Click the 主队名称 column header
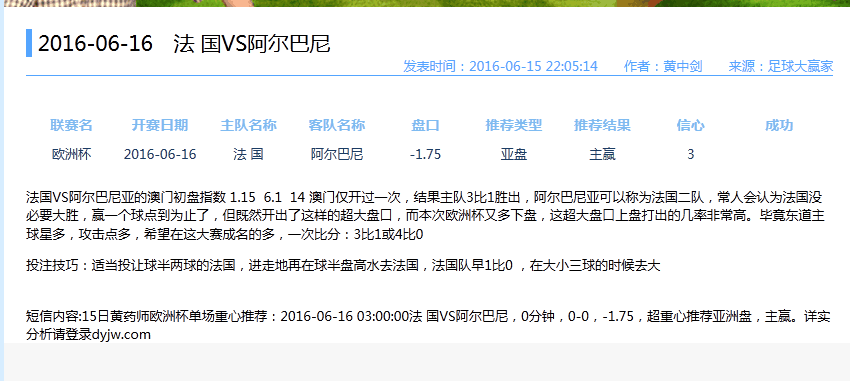Image resolution: width=850 pixels, height=381 pixels. tap(248, 126)
